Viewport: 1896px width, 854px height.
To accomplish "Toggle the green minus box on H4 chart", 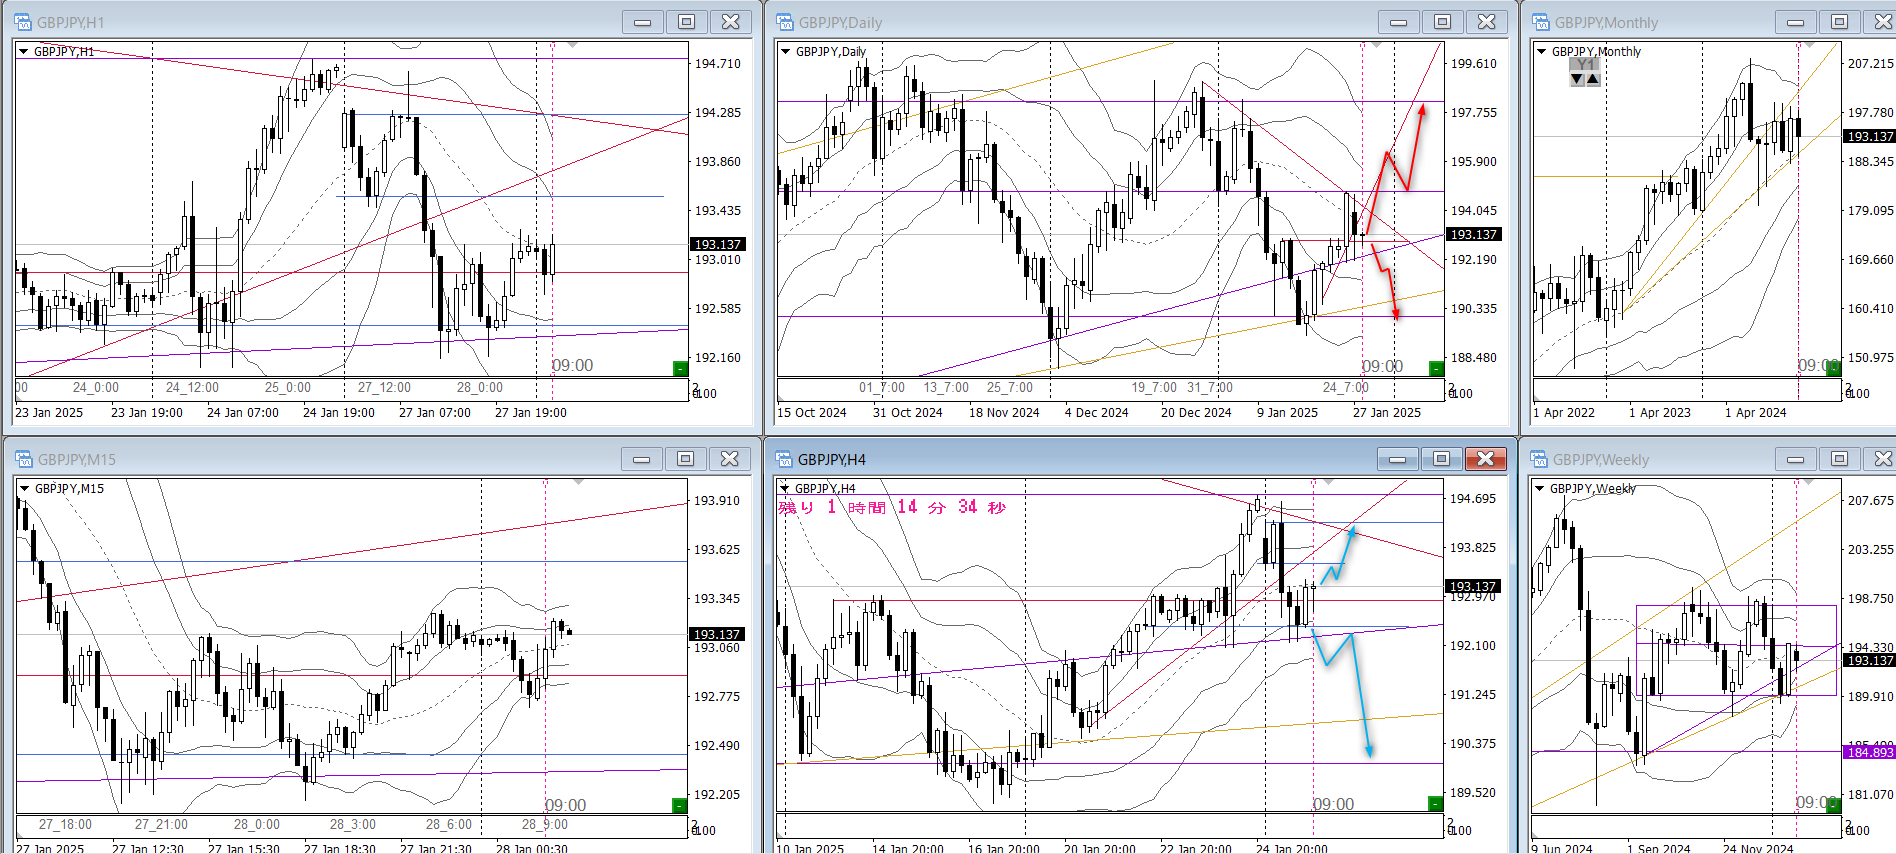I will (1435, 804).
